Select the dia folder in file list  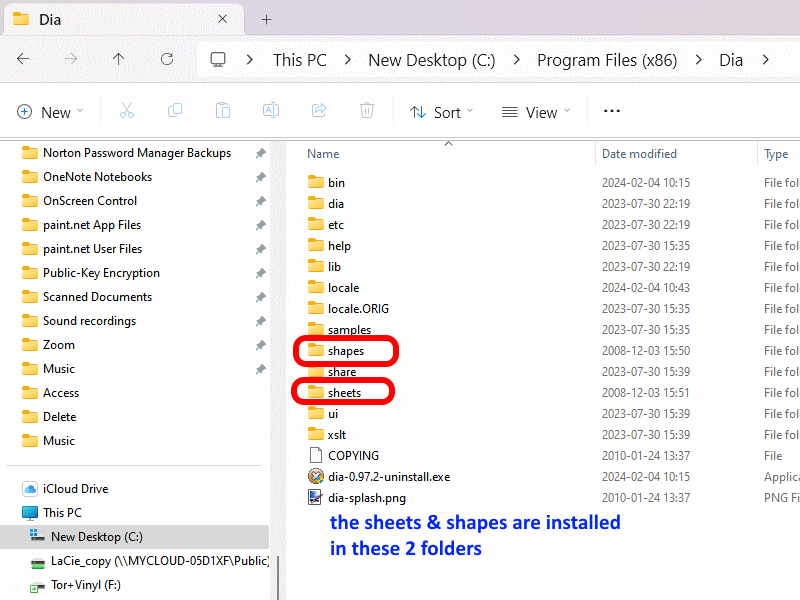[326, 204]
